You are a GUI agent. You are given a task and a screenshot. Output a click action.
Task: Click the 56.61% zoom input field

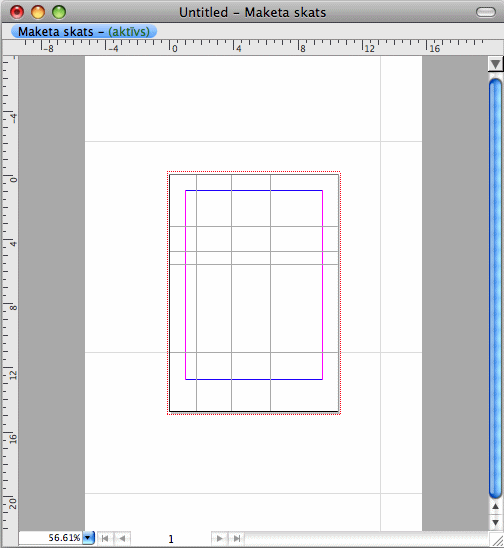[51, 538]
